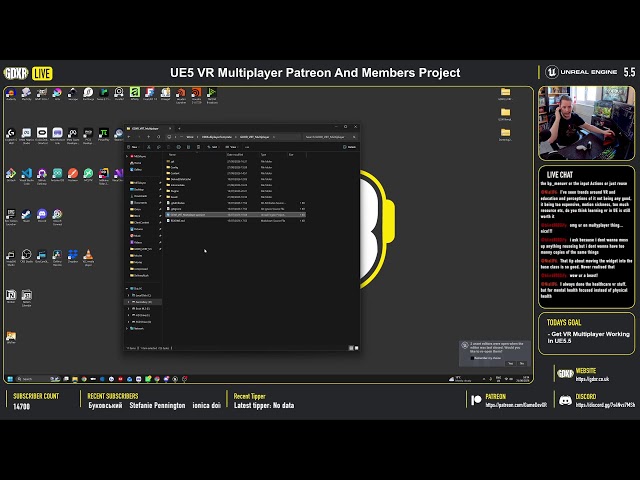This screenshot has height=480, width=640.
Task: Select the .gitattributes file row
Action: pyautogui.click(x=236, y=203)
